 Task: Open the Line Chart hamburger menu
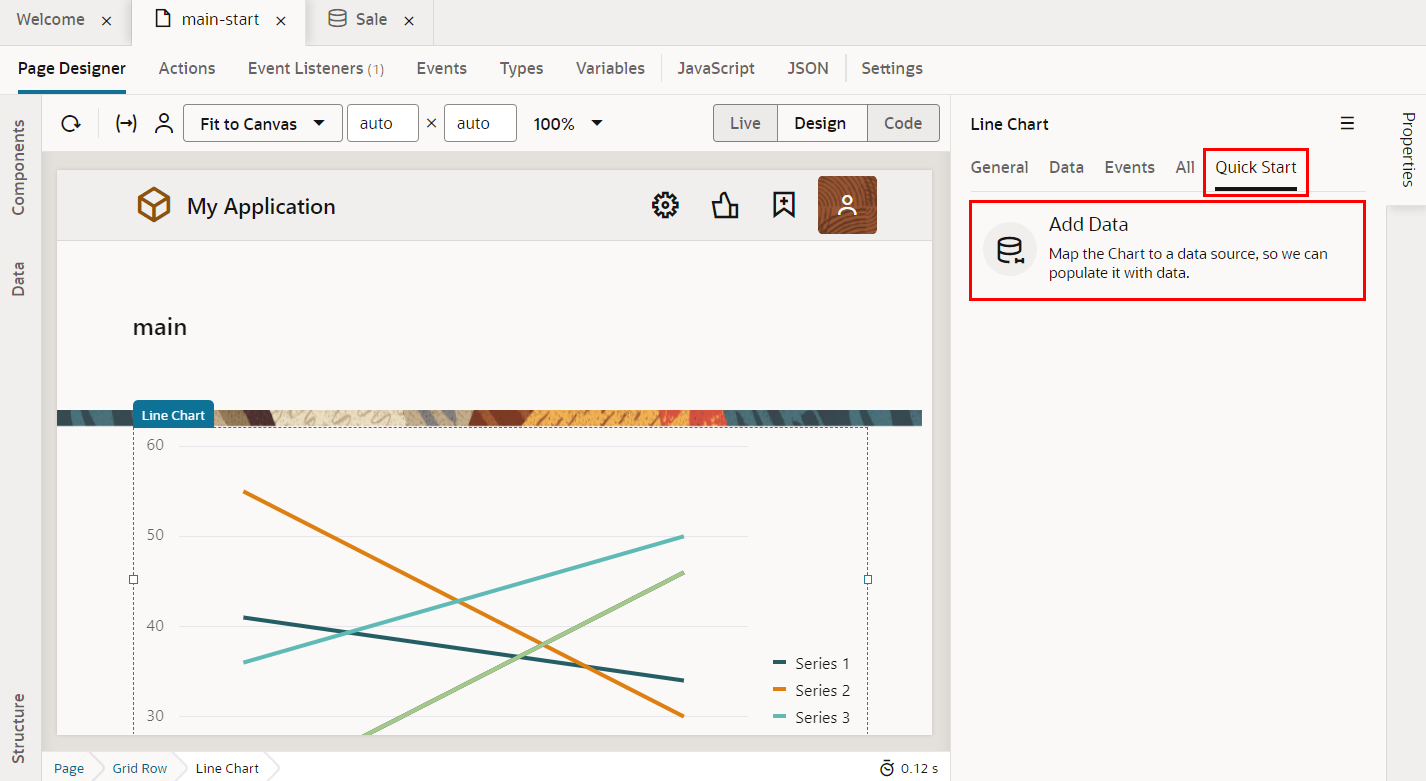pyautogui.click(x=1347, y=124)
